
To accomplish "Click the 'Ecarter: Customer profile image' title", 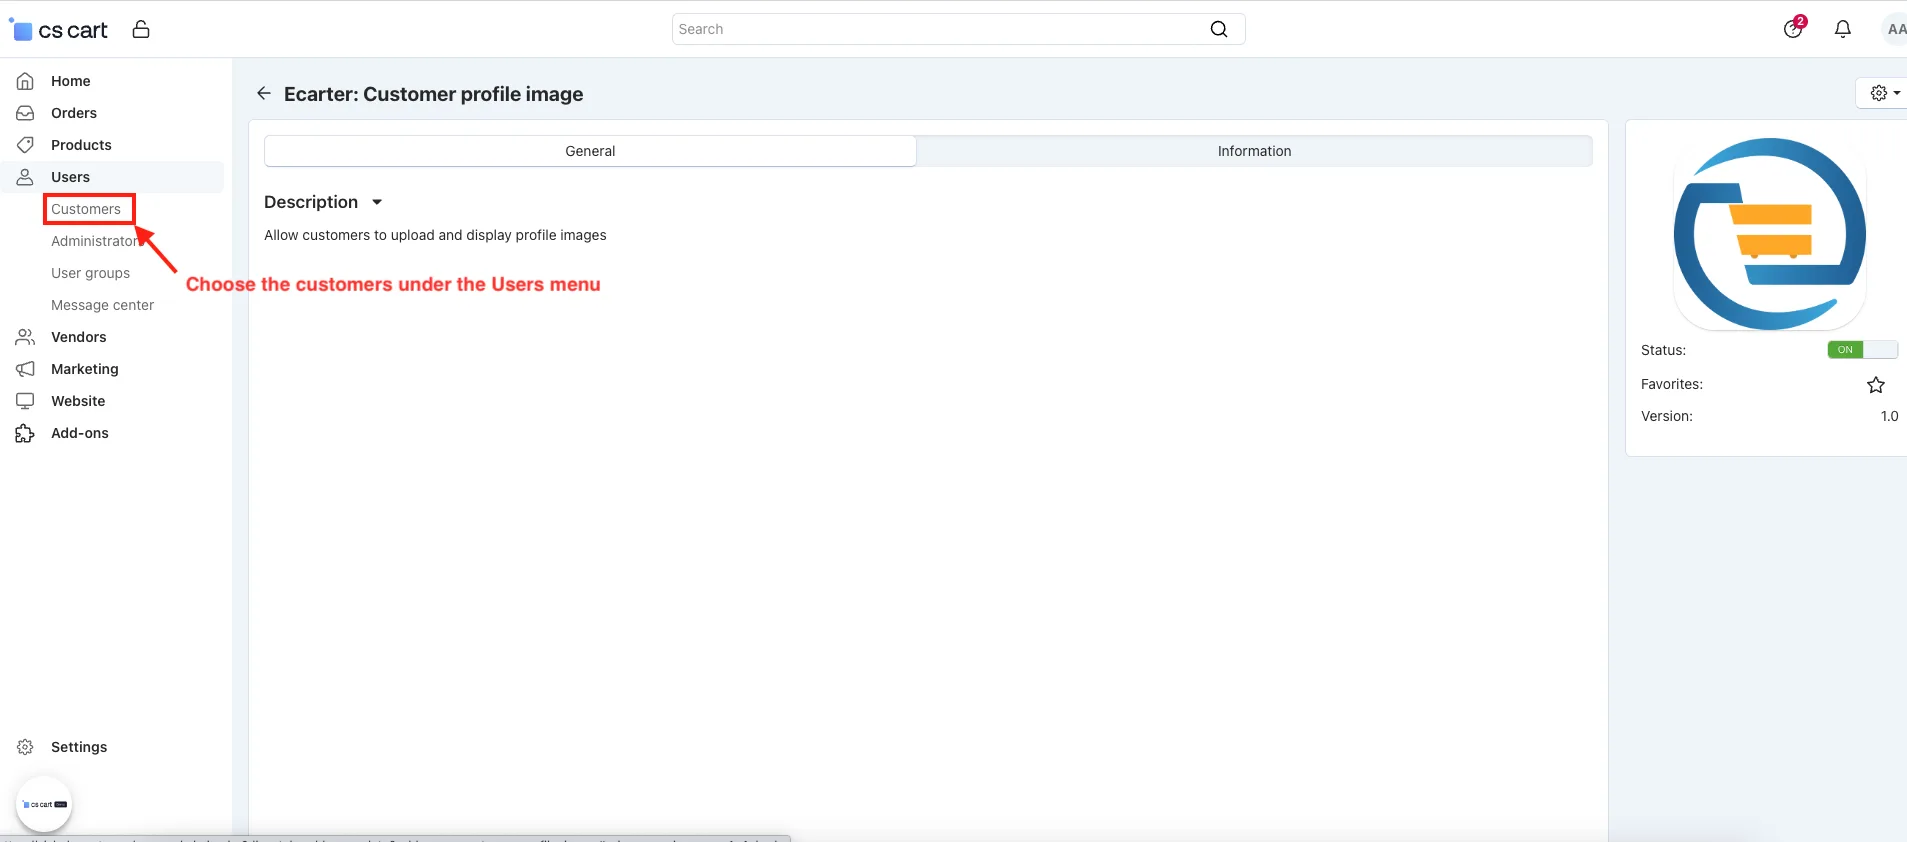I will tap(434, 94).
